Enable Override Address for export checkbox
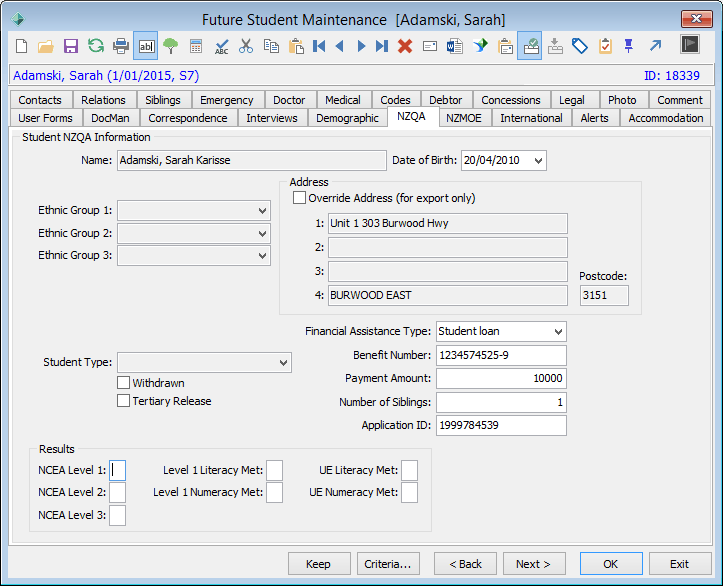 tap(299, 198)
